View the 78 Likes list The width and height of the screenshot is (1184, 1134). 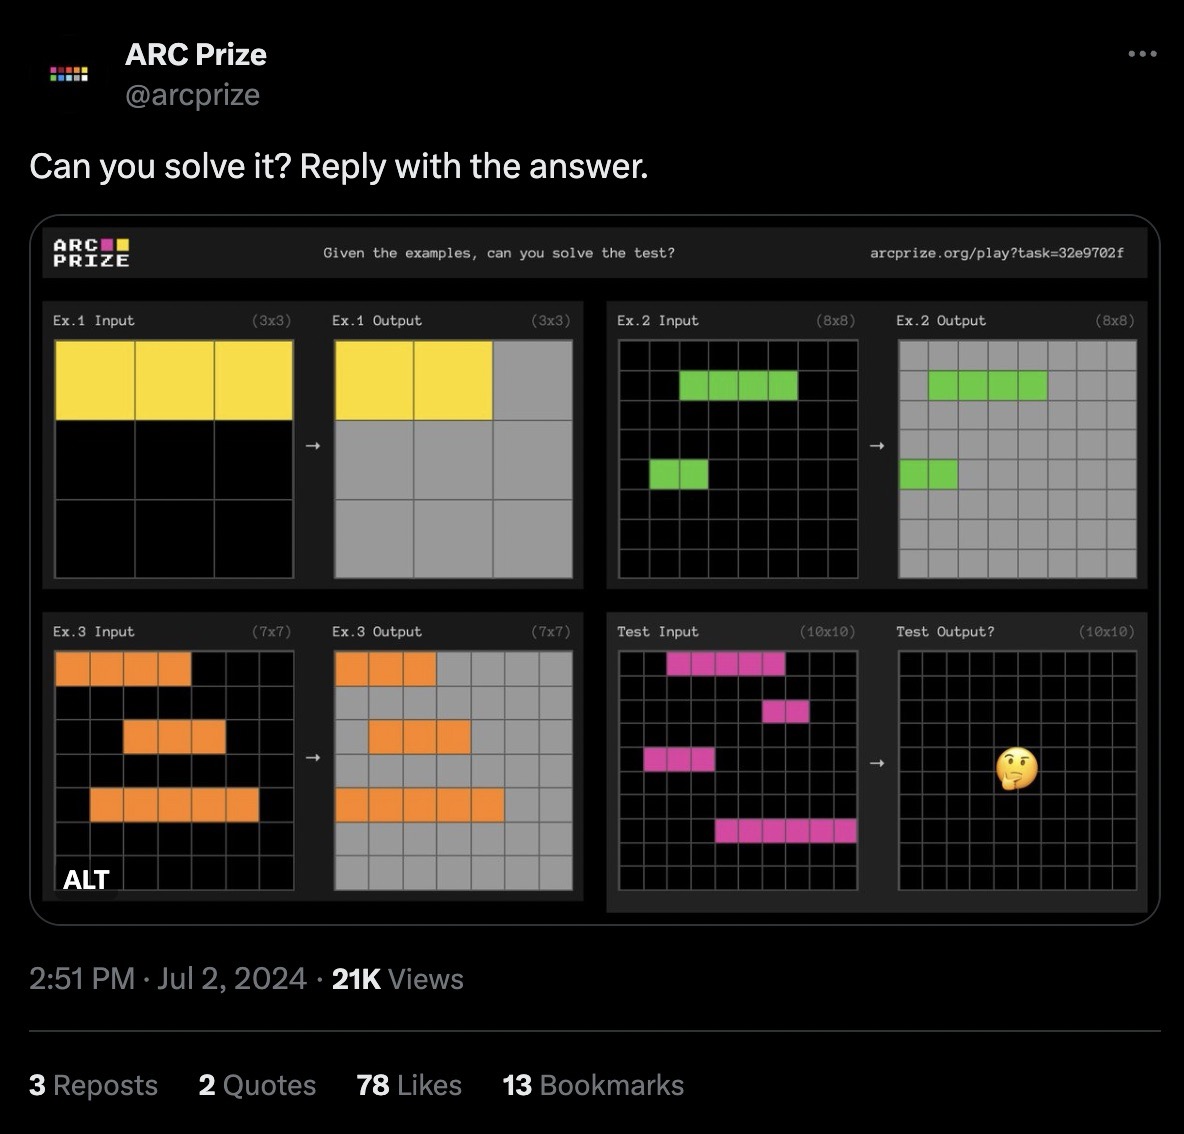pyautogui.click(x=409, y=1085)
